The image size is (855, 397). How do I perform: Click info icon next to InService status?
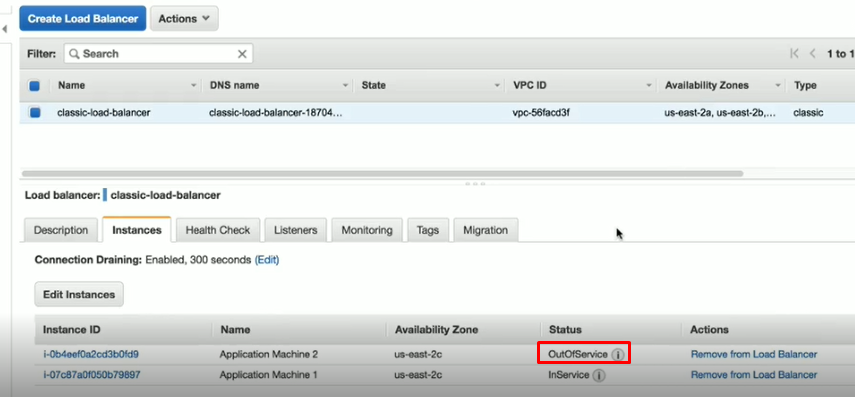tap(599, 375)
